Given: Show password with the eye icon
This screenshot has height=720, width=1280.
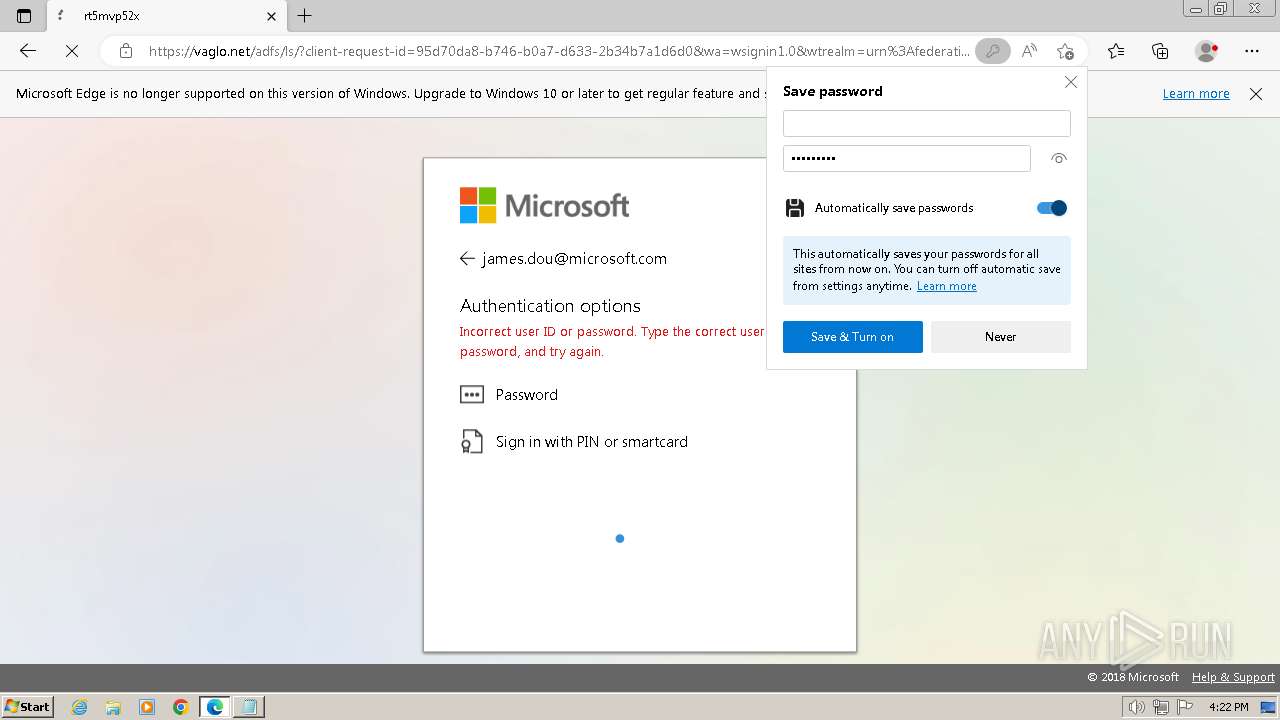Looking at the screenshot, I should tap(1059, 158).
